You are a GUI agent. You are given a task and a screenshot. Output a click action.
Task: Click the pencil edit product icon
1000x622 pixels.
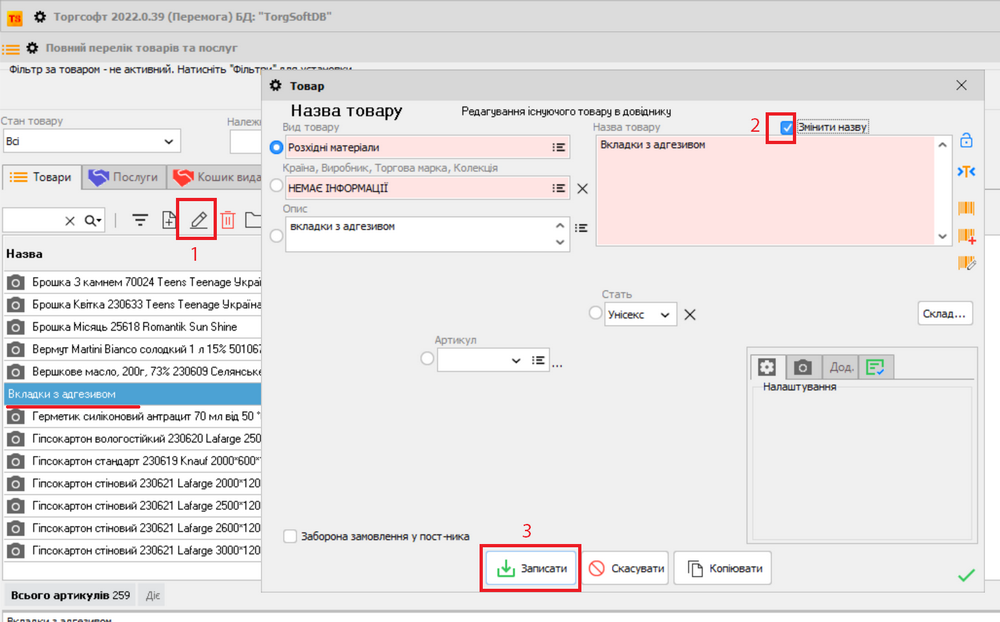(198, 220)
